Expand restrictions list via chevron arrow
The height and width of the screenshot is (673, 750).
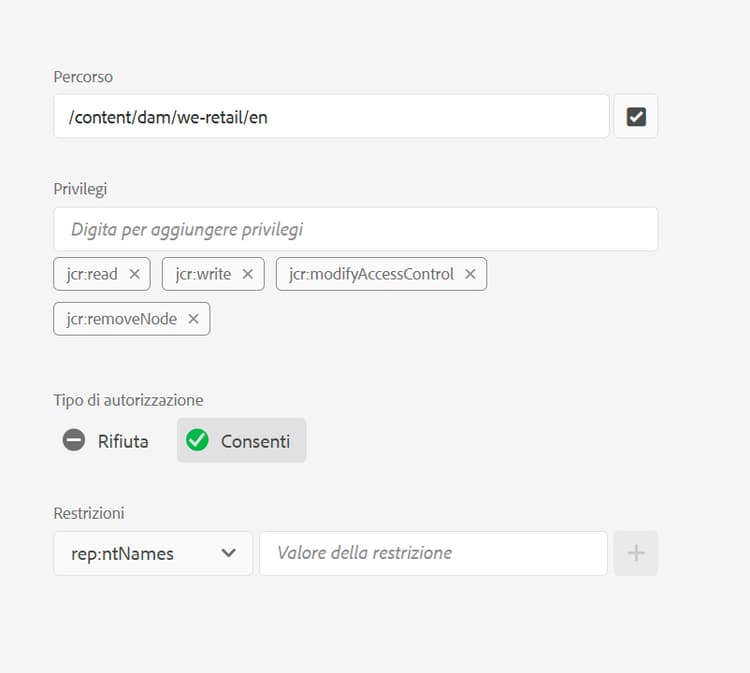click(229, 553)
